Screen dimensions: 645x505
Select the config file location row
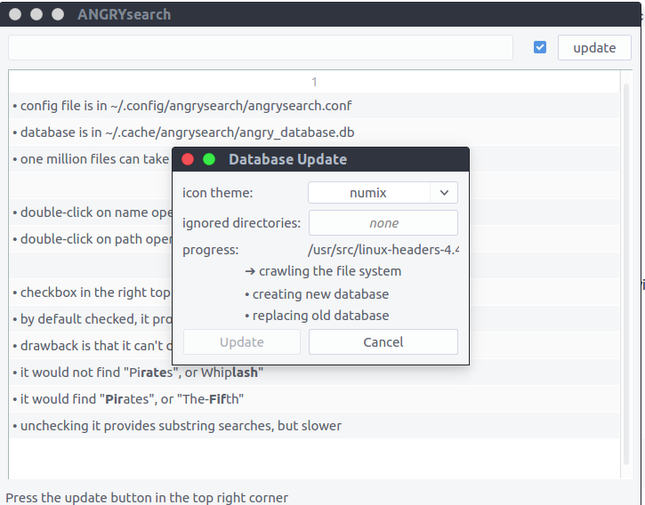[x=182, y=106]
